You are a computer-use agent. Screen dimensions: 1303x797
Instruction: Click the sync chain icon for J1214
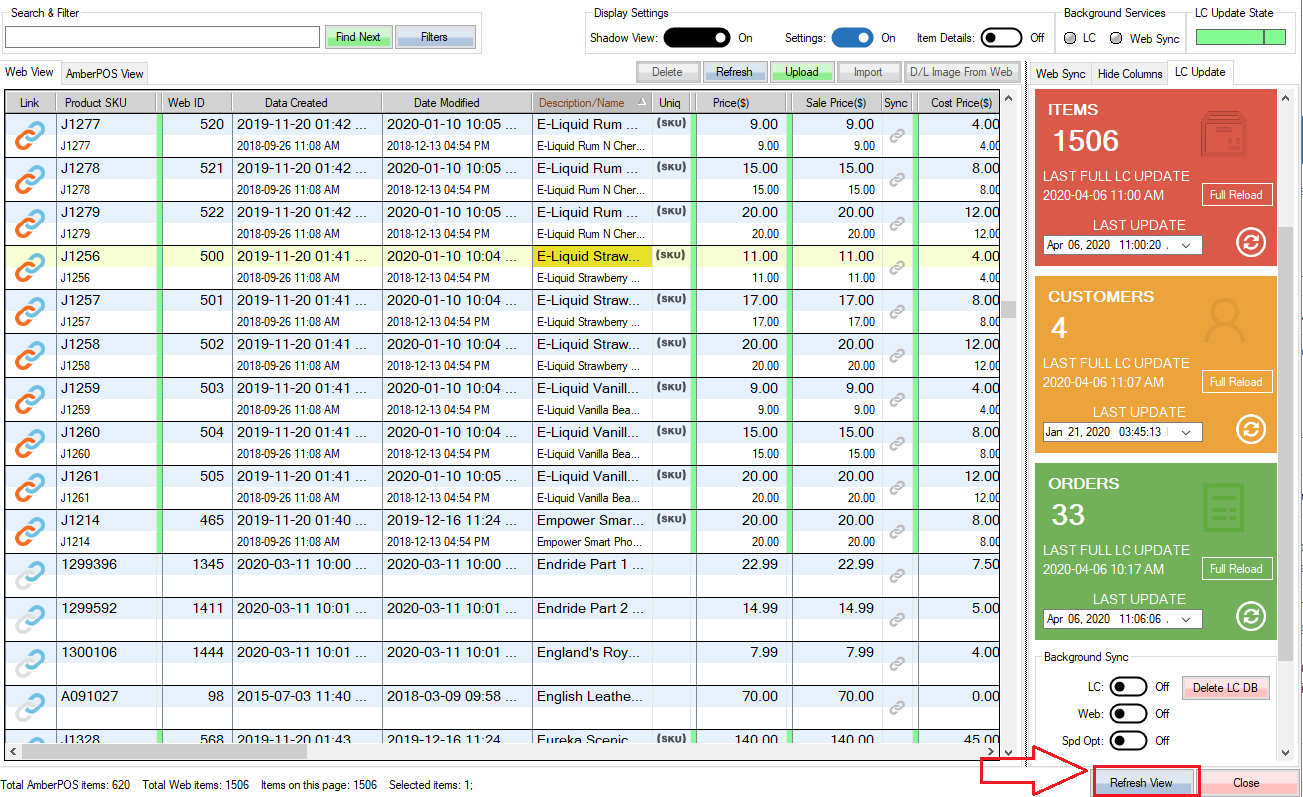pyautogui.click(x=897, y=532)
